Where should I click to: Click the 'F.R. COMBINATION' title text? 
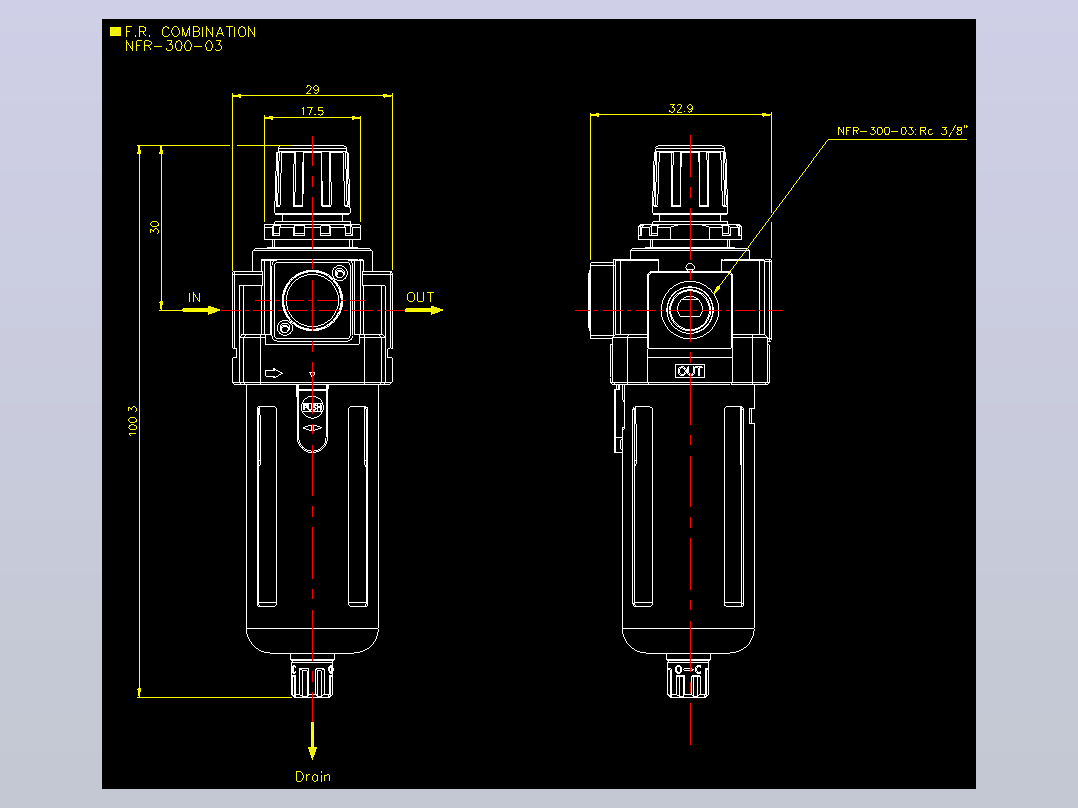coord(190,32)
